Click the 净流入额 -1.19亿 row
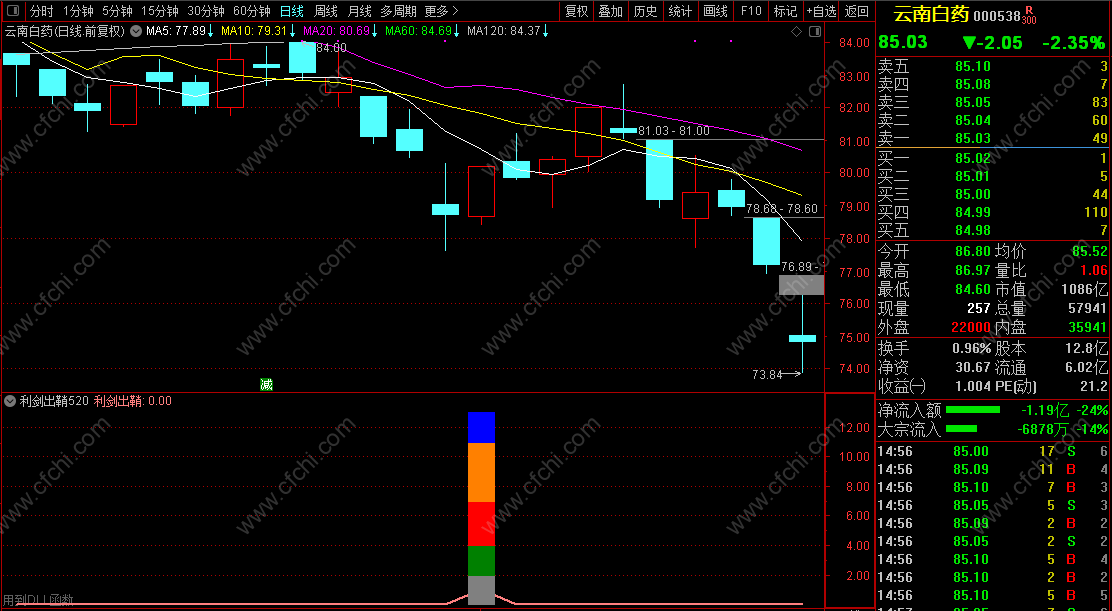 click(993, 410)
